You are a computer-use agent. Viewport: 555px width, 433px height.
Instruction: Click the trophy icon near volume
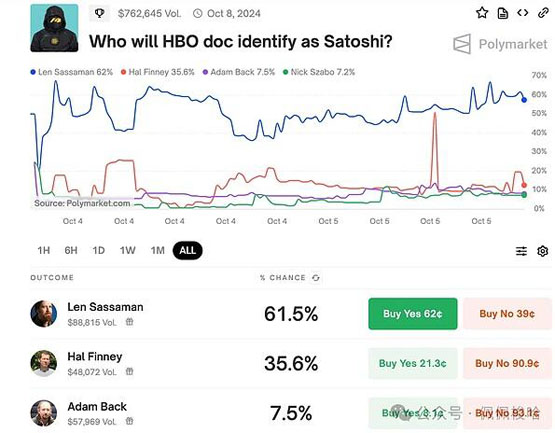[99, 13]
